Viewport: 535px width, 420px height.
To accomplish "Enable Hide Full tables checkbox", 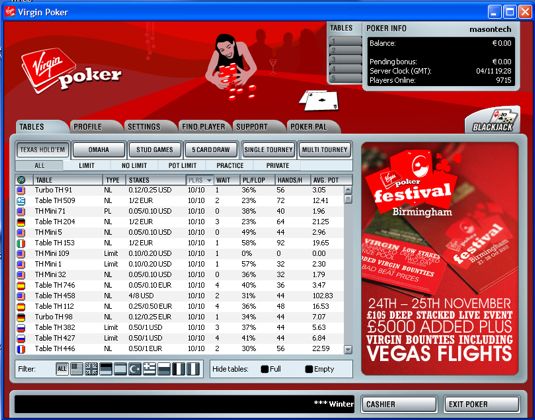I will pos(264,369).
